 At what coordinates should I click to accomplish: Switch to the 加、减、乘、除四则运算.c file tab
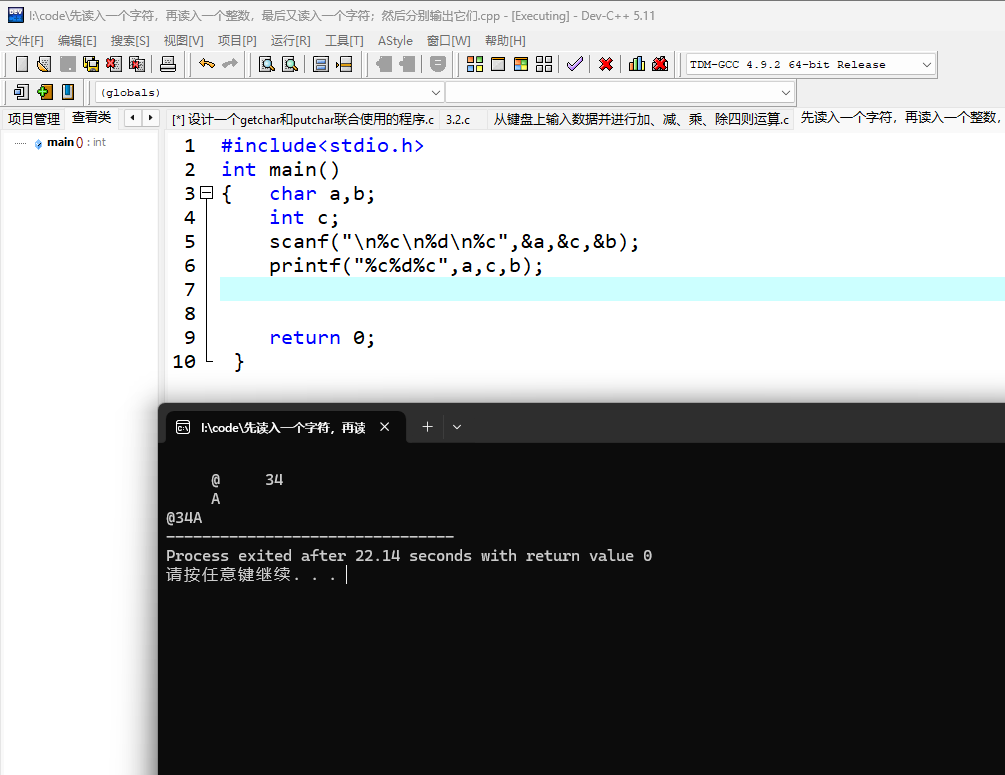[x=641, y=119]
